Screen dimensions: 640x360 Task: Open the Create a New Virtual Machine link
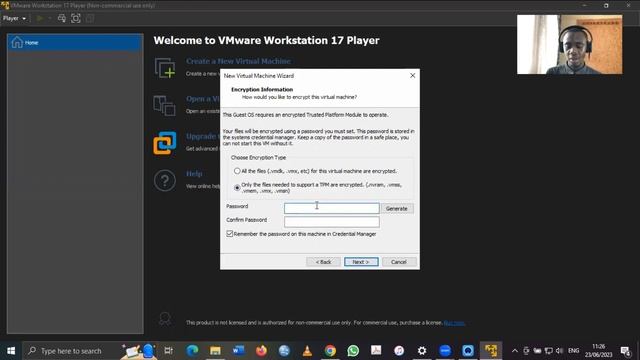tap(238, 61)
